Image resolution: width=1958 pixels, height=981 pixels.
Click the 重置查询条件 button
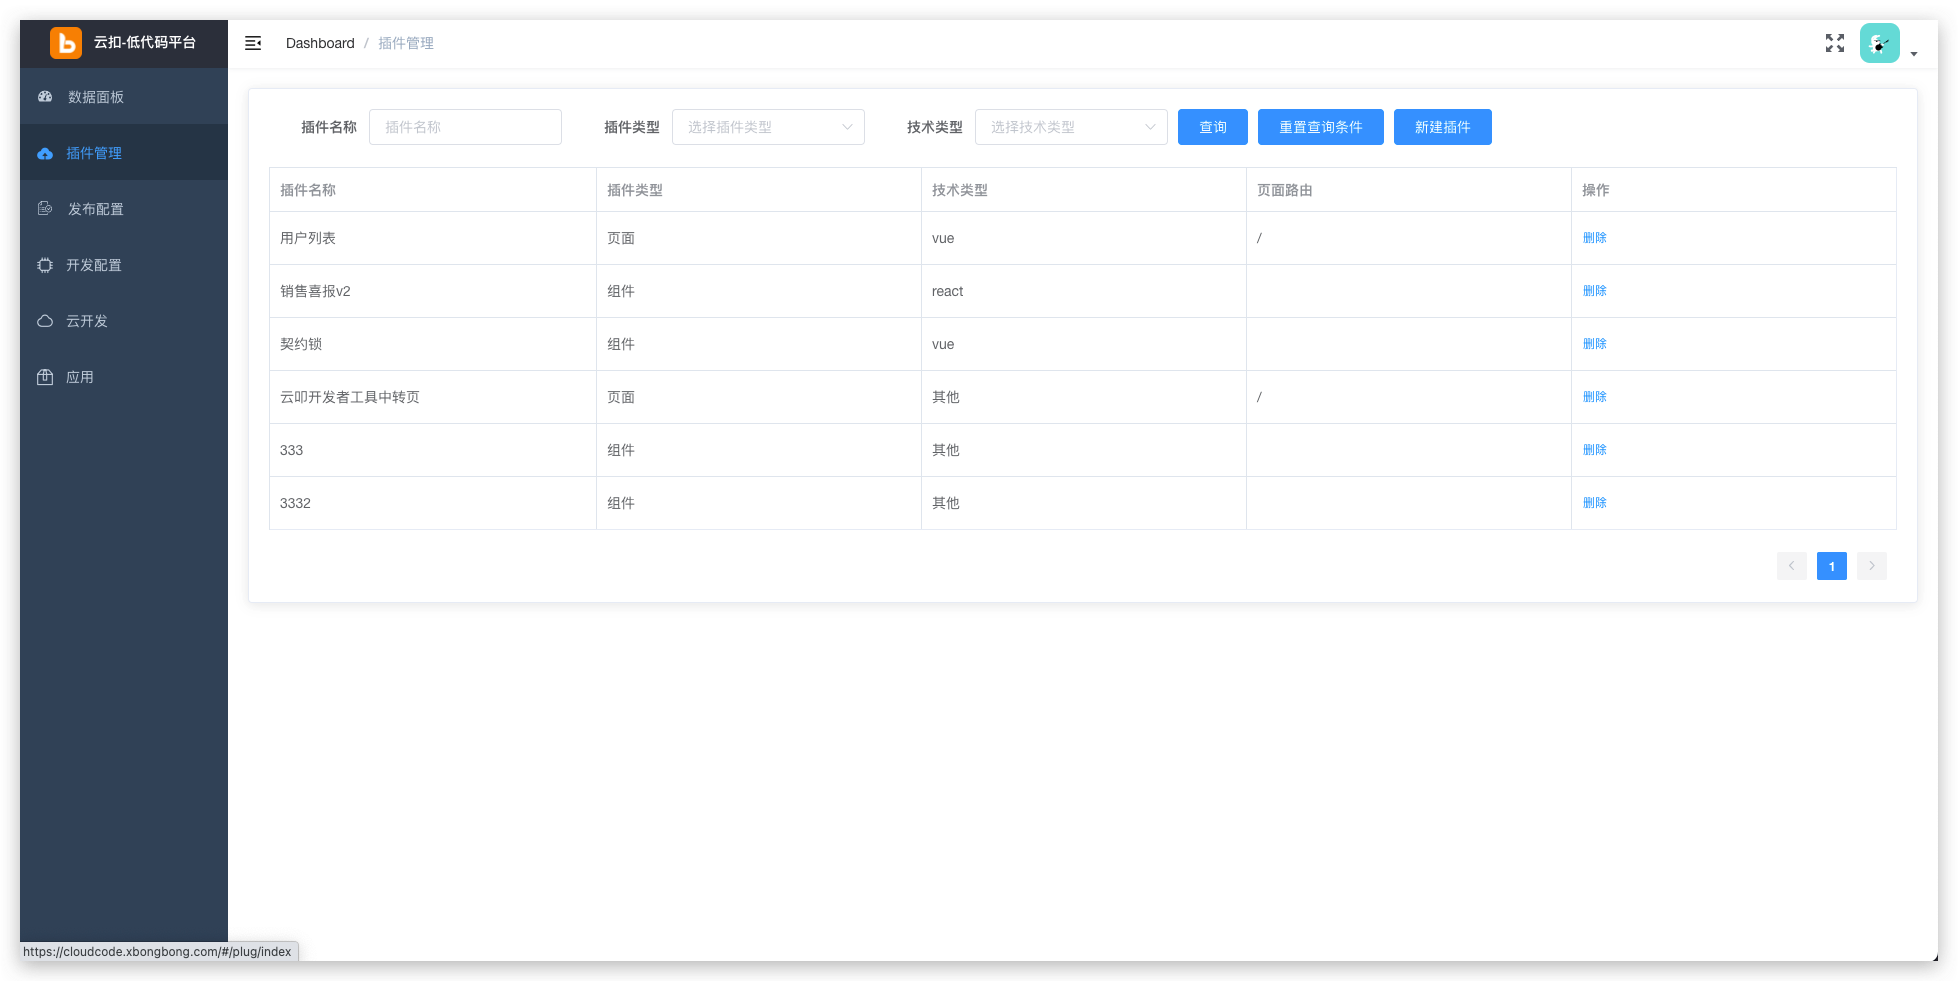[x=1320, y=127]
